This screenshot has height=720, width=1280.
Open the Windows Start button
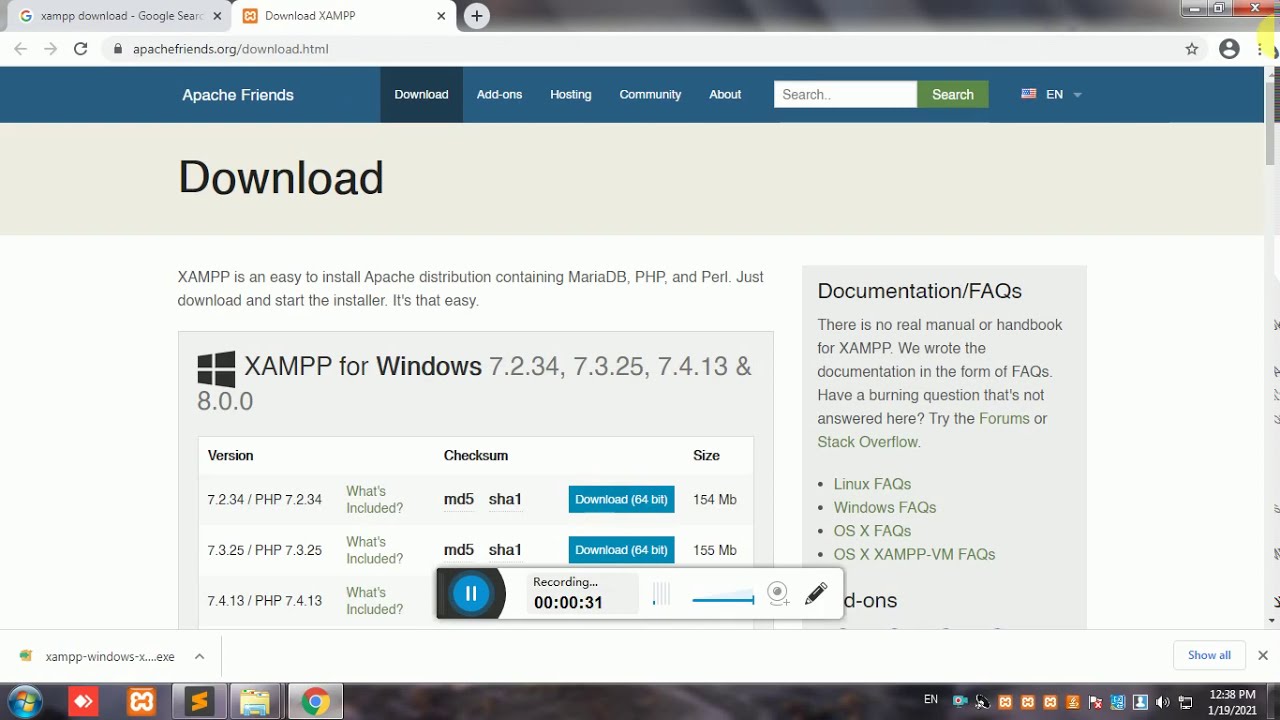pos(25,702)
